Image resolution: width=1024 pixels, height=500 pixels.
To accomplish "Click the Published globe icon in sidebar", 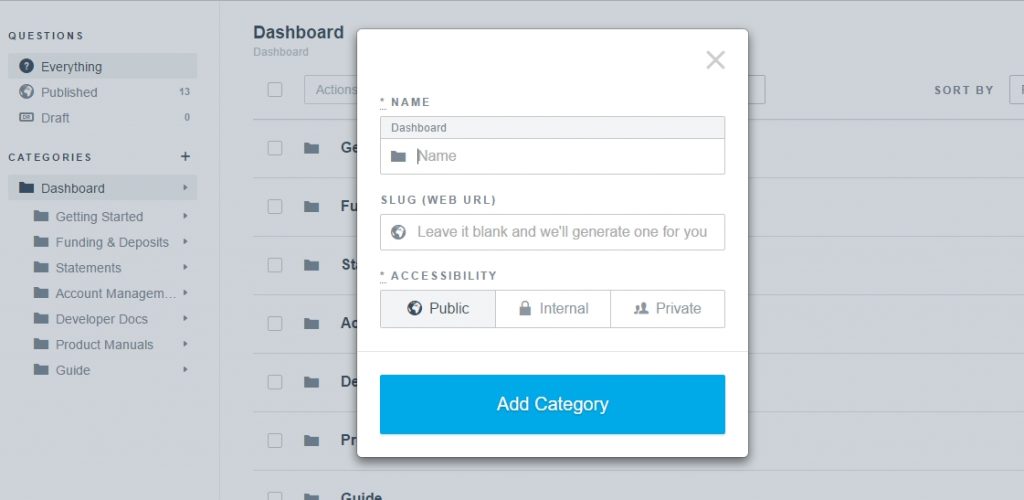I will coord(26,91).
